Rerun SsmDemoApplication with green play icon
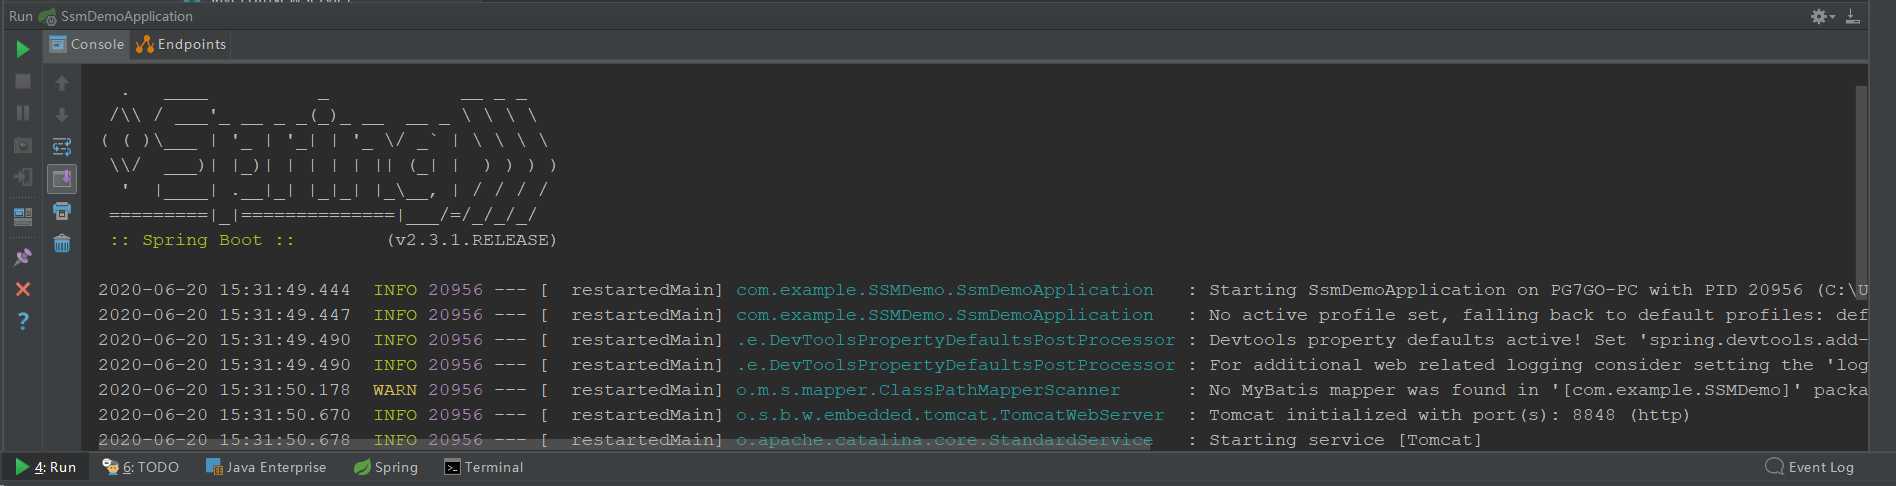The width and height of the screenshot is (1896, 486). coord(22,49)
